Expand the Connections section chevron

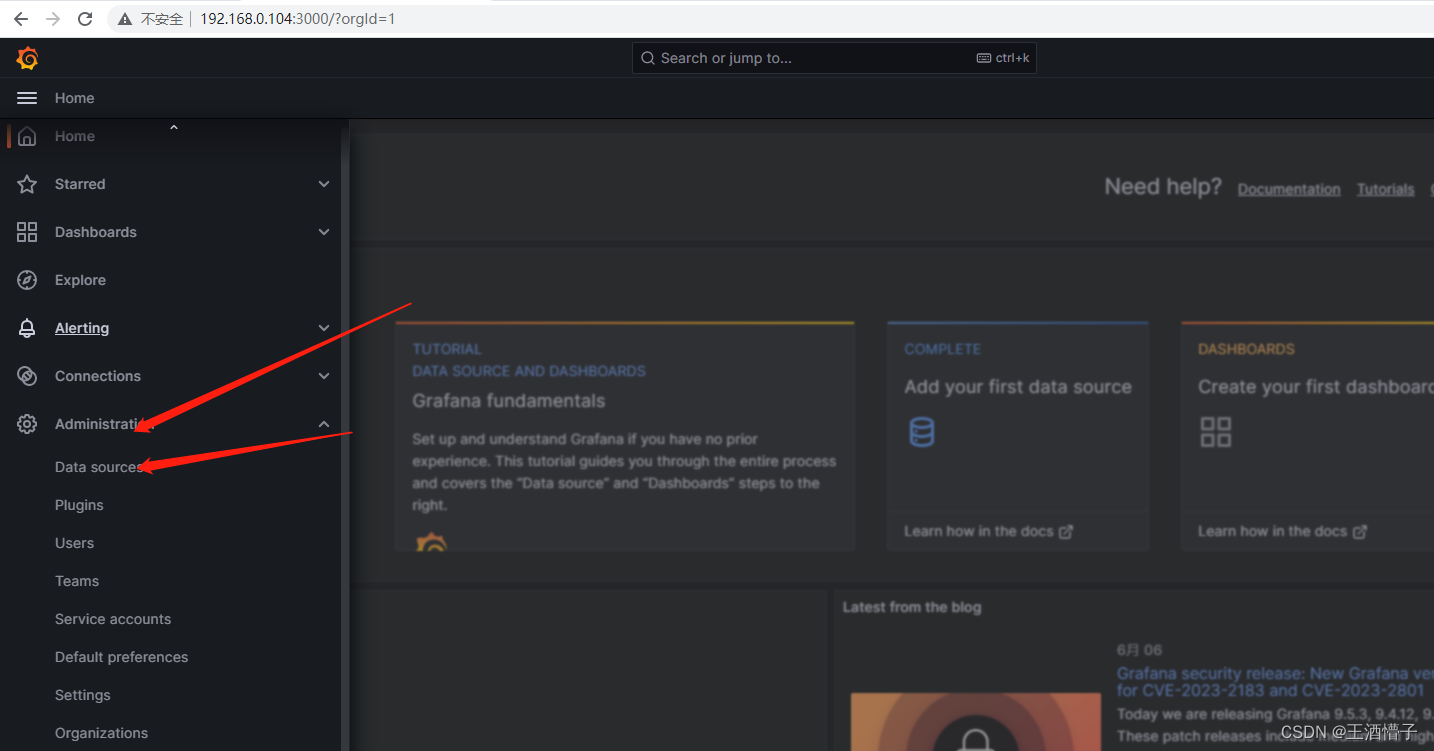(x=323, y=376)
